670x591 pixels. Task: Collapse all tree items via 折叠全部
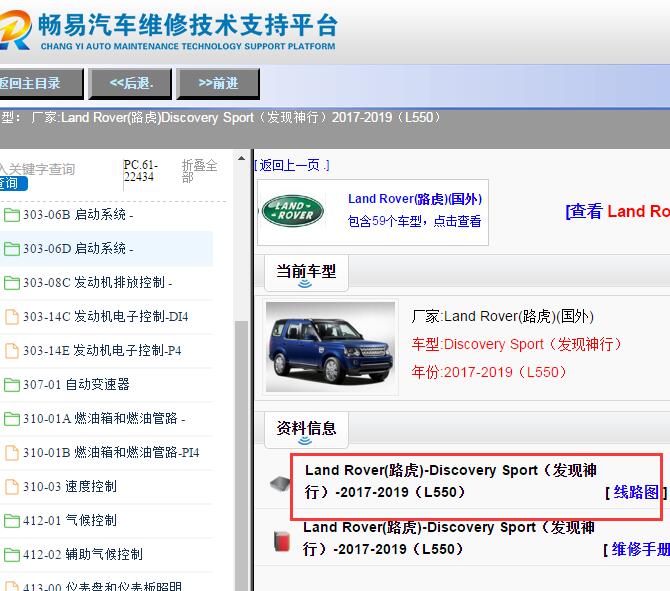[x=200, y=171]
